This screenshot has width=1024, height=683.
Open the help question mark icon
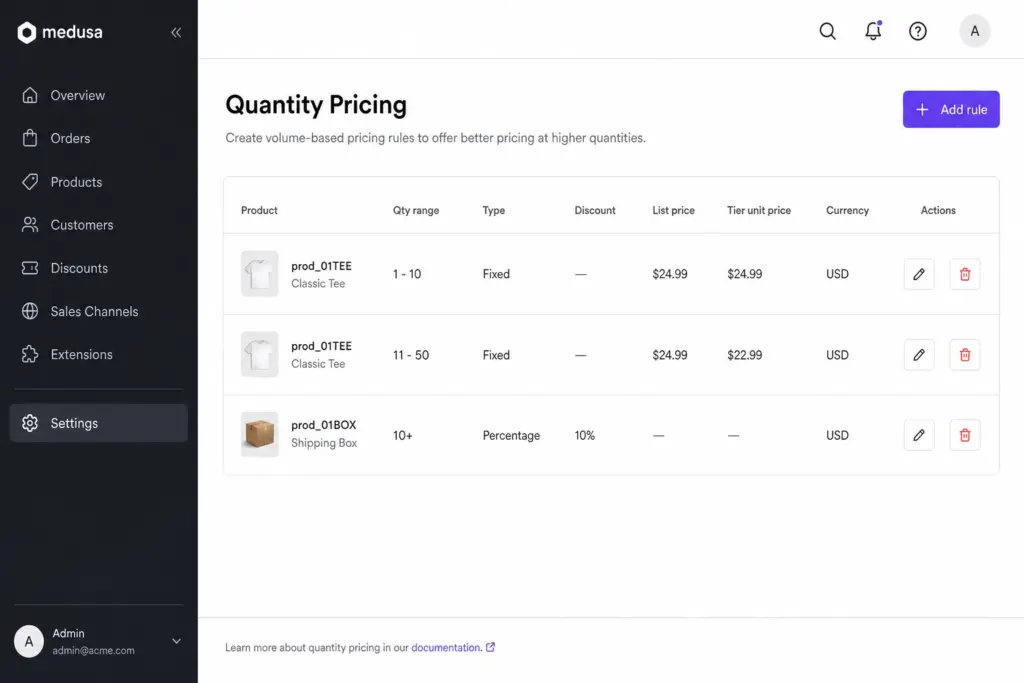click(x=918, y=31)
